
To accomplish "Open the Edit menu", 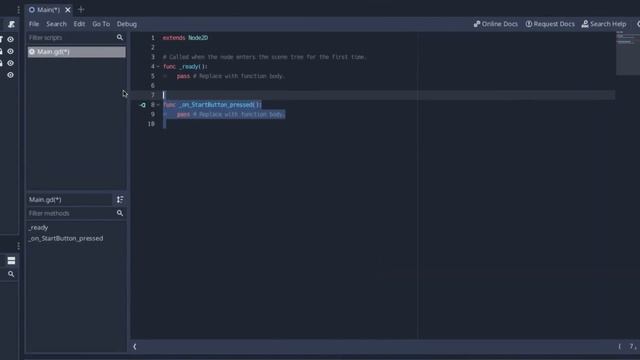I will (79, 24).
